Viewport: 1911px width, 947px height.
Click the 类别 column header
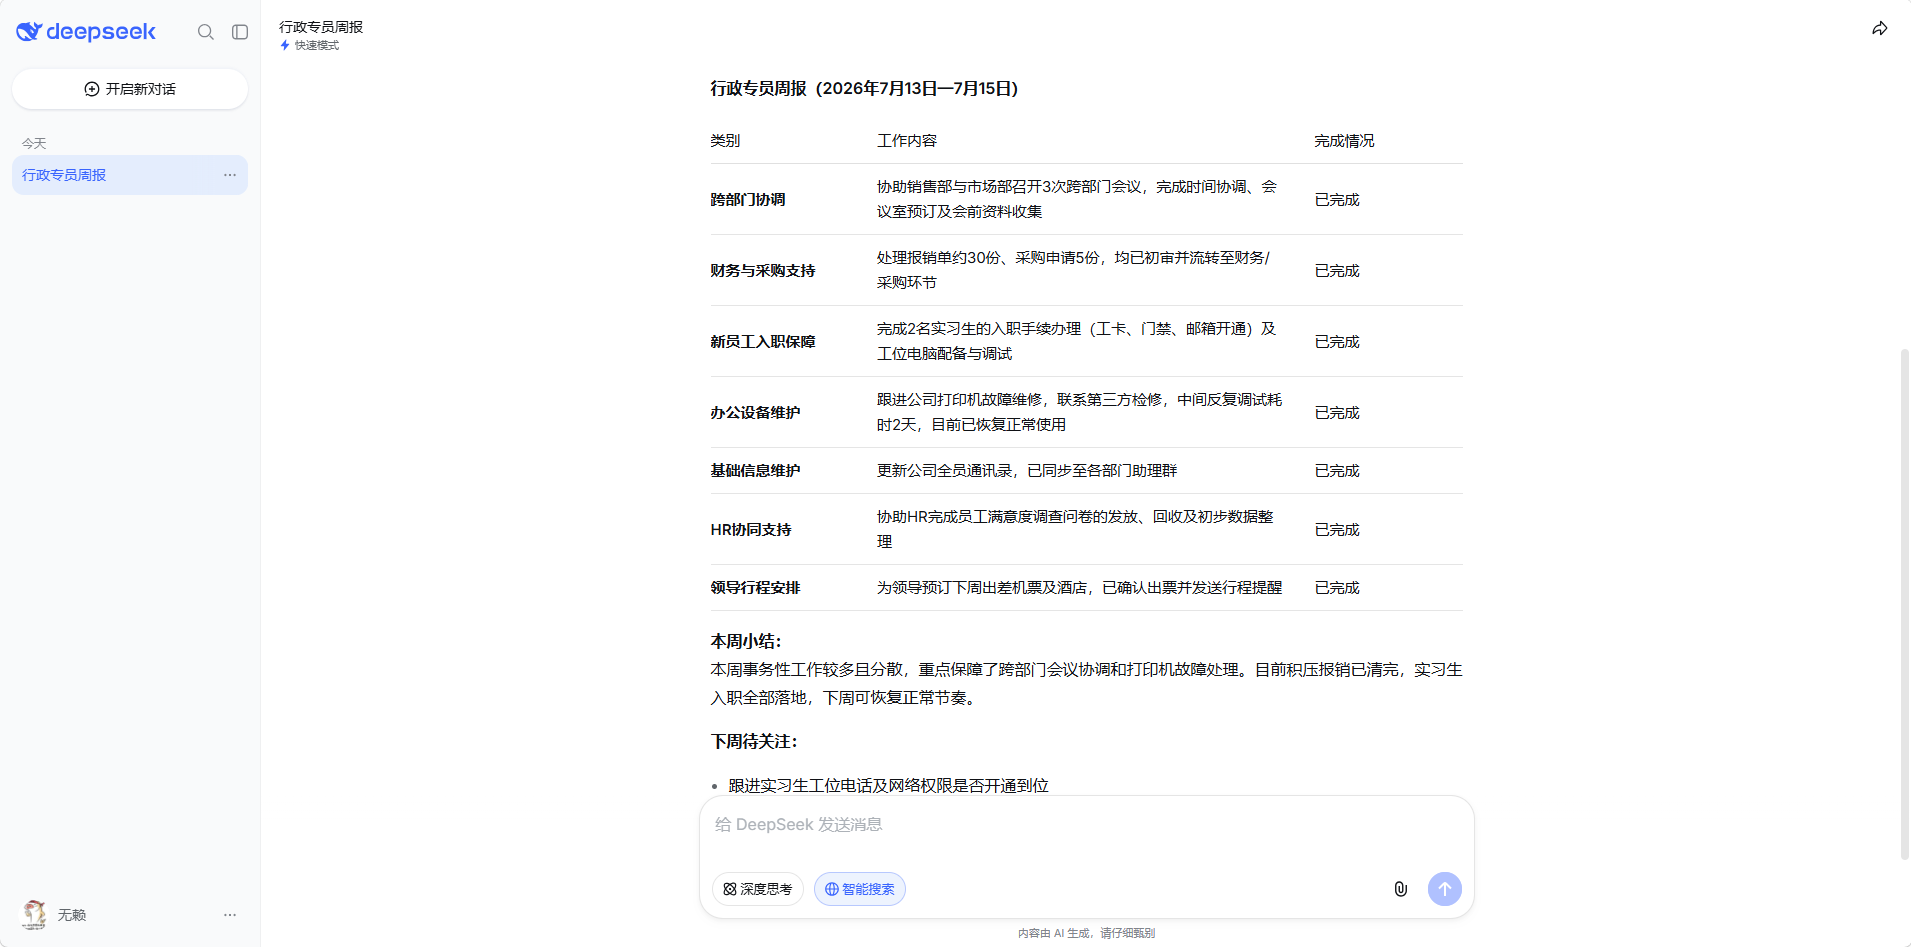(x=725, y=141)
